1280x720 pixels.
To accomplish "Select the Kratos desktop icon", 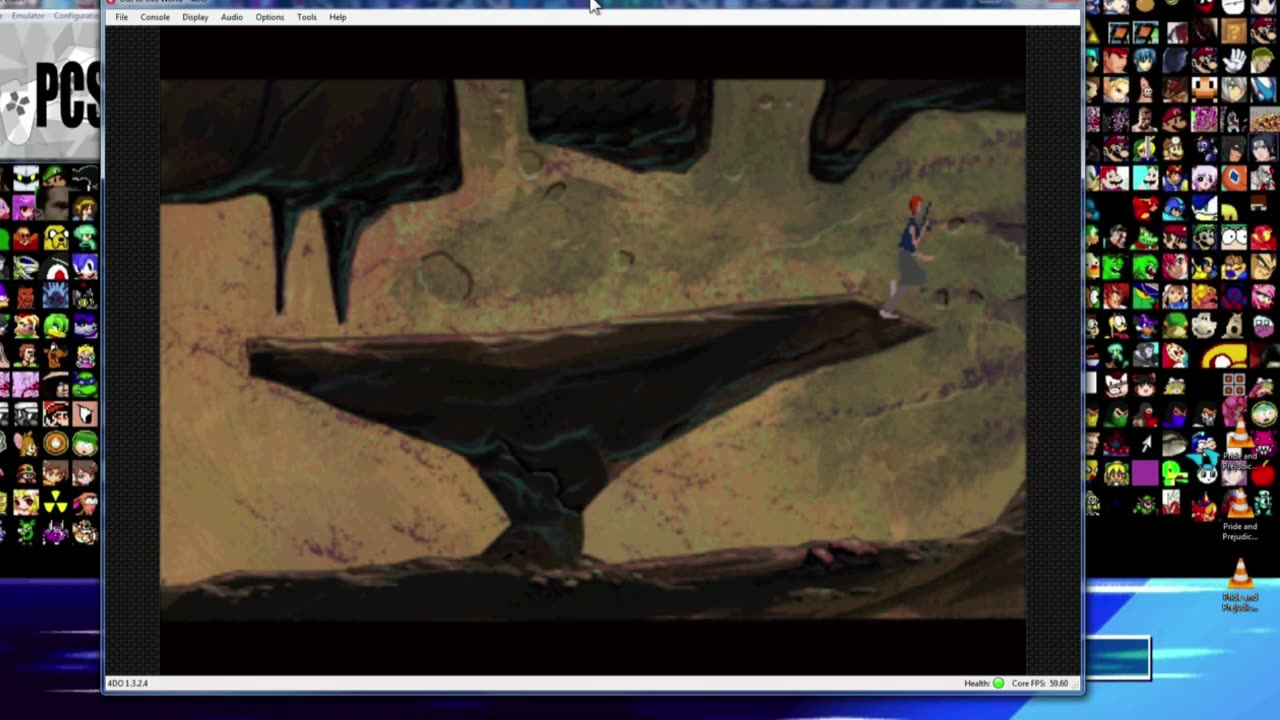I will [1263, 178].
